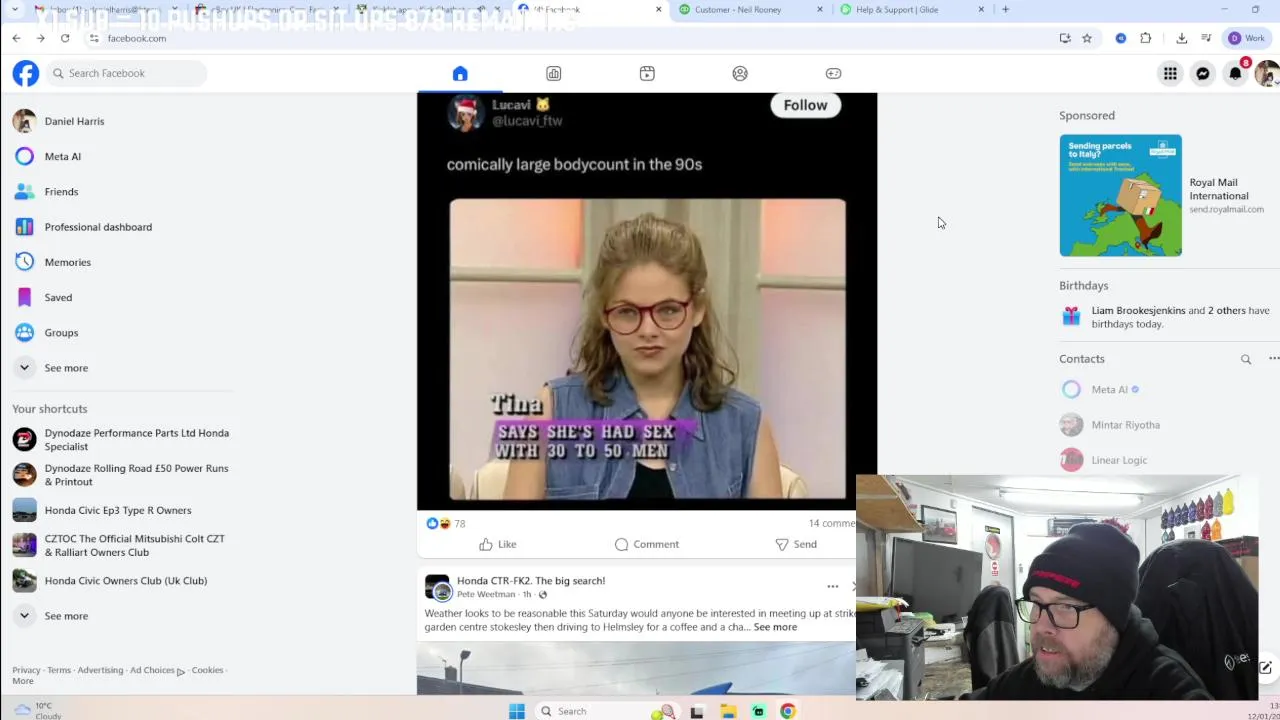
Task: Click Ad Choices footer link
Action: click(157, 670)
